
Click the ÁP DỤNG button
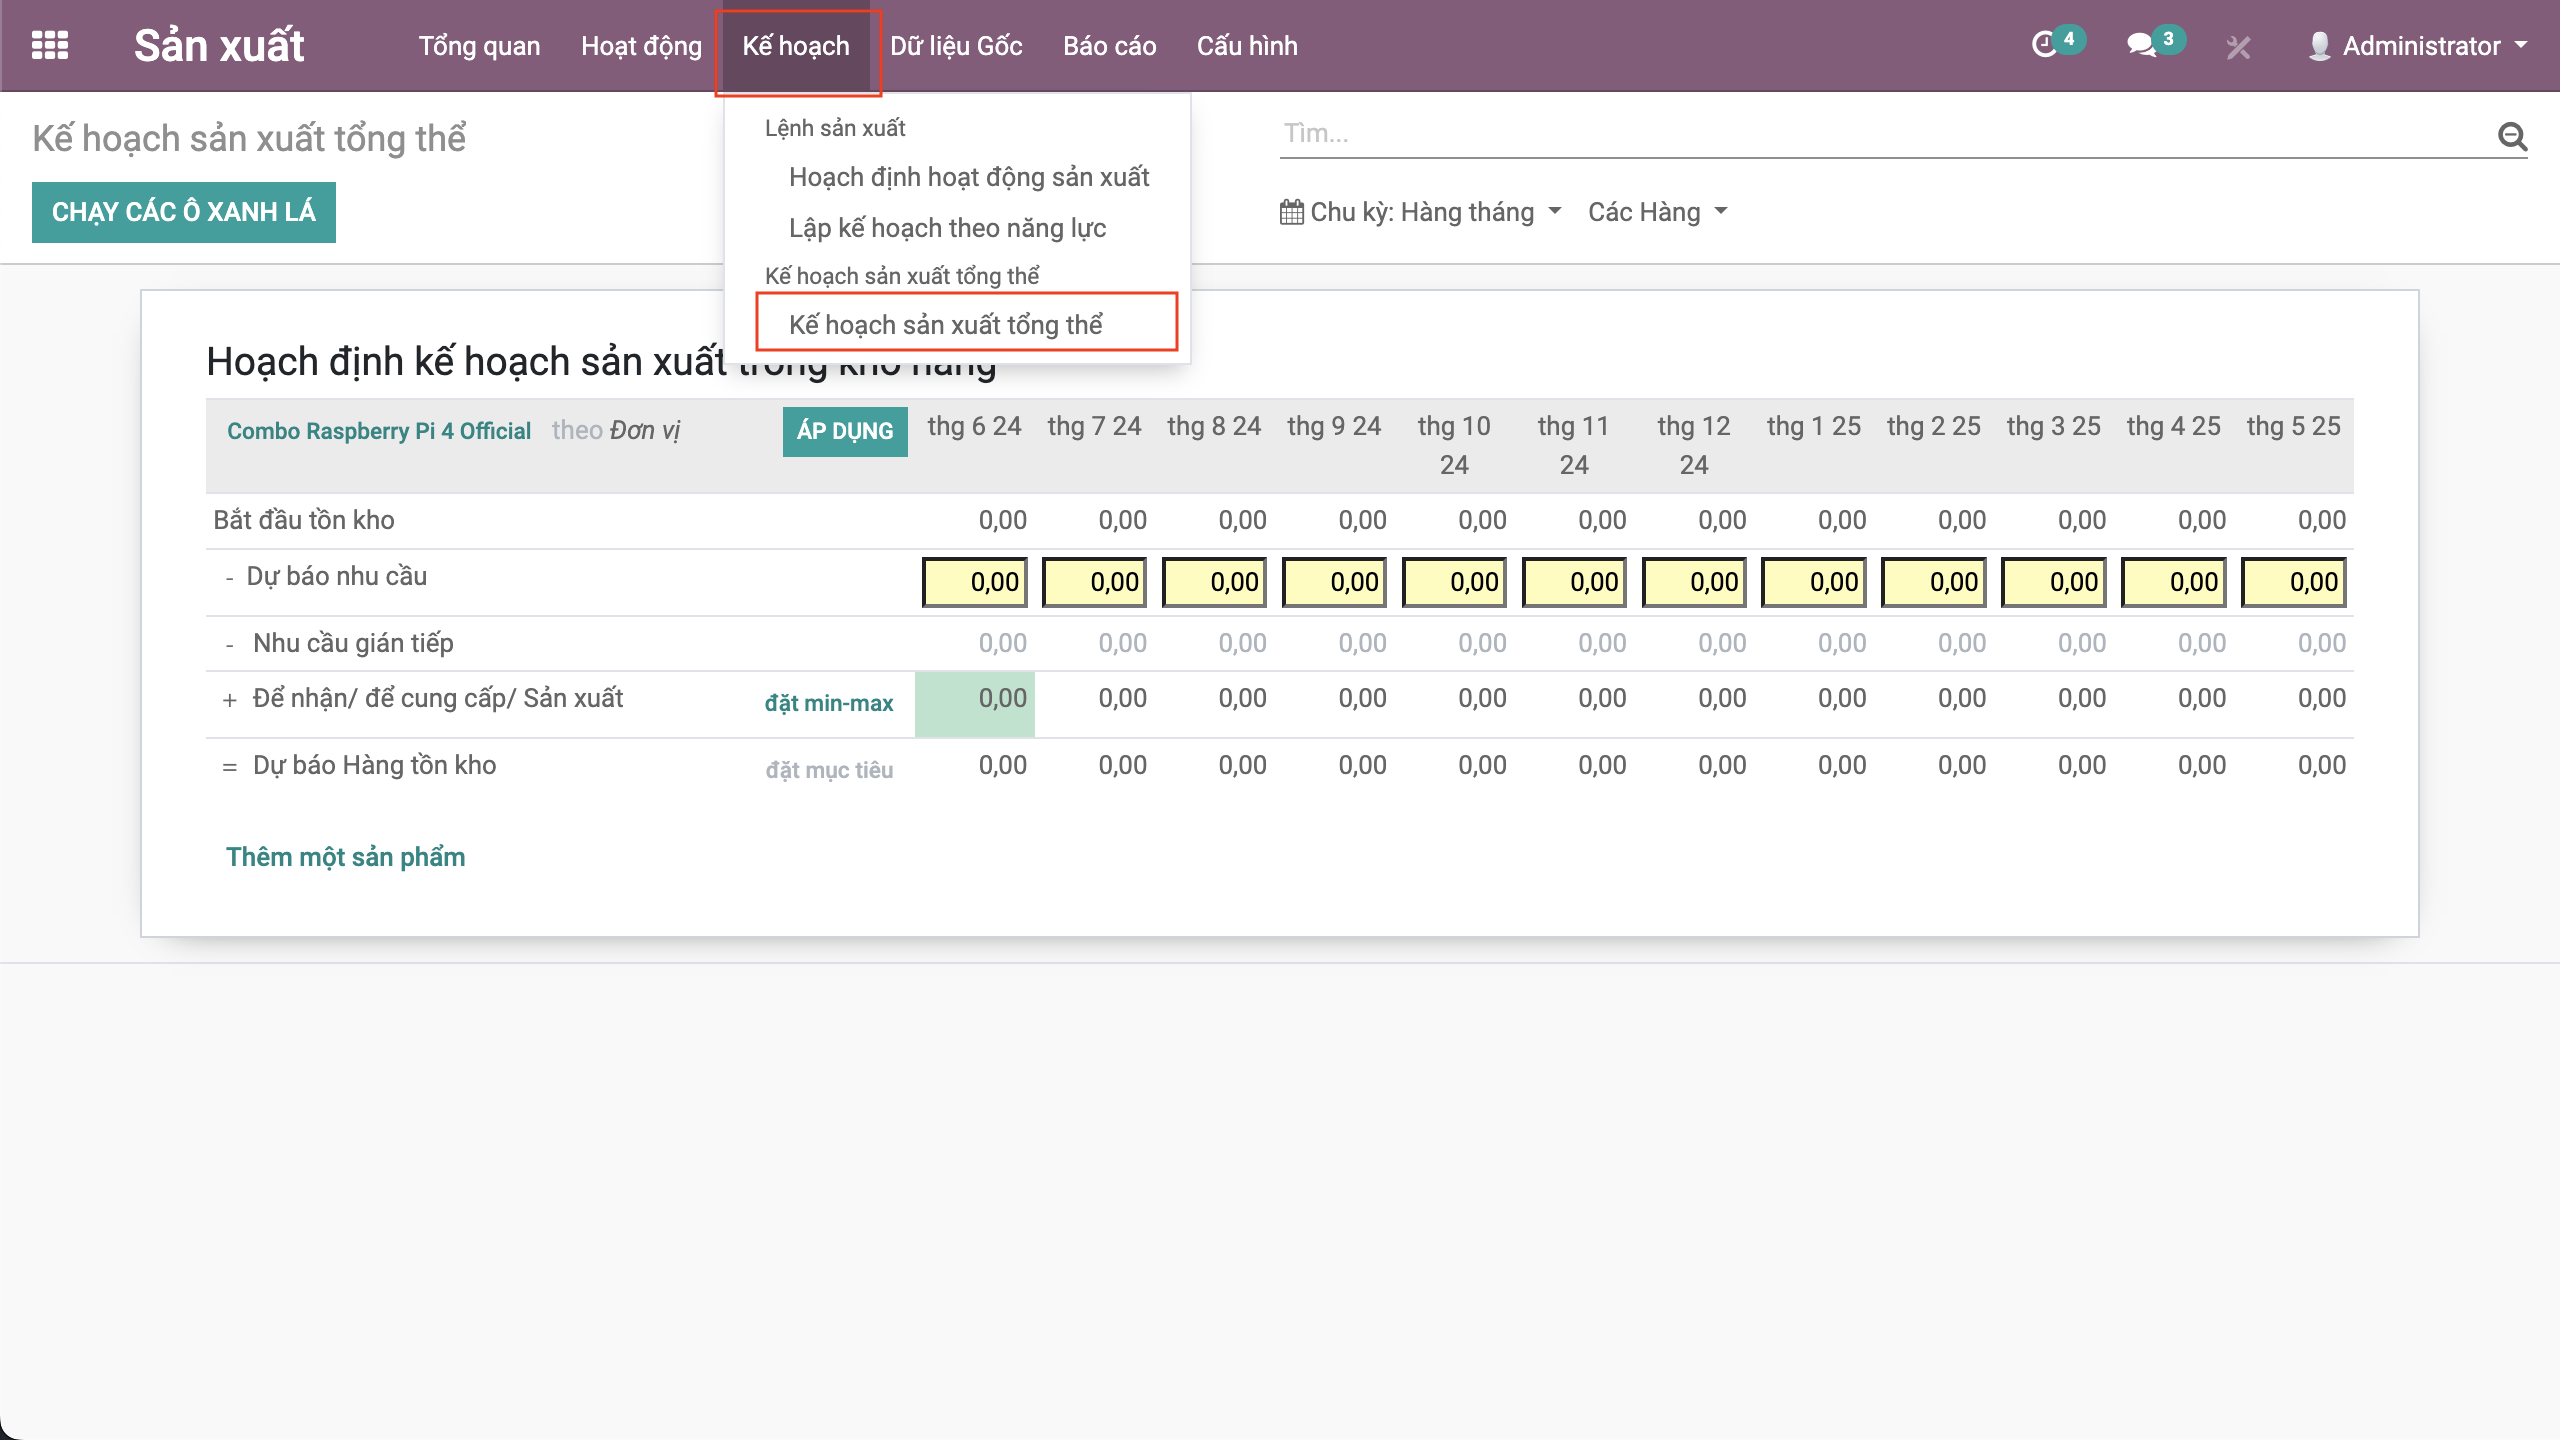click(x=844, y=431)
